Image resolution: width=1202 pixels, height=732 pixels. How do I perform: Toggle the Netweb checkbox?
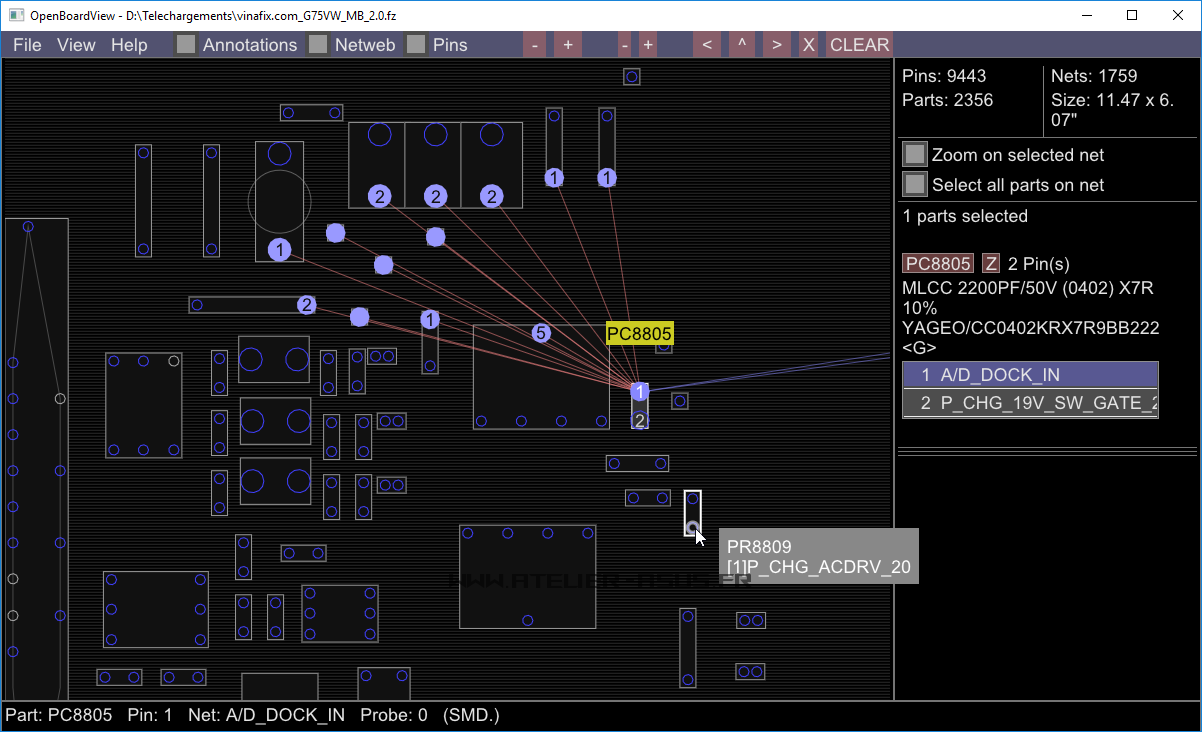point(318,44)
